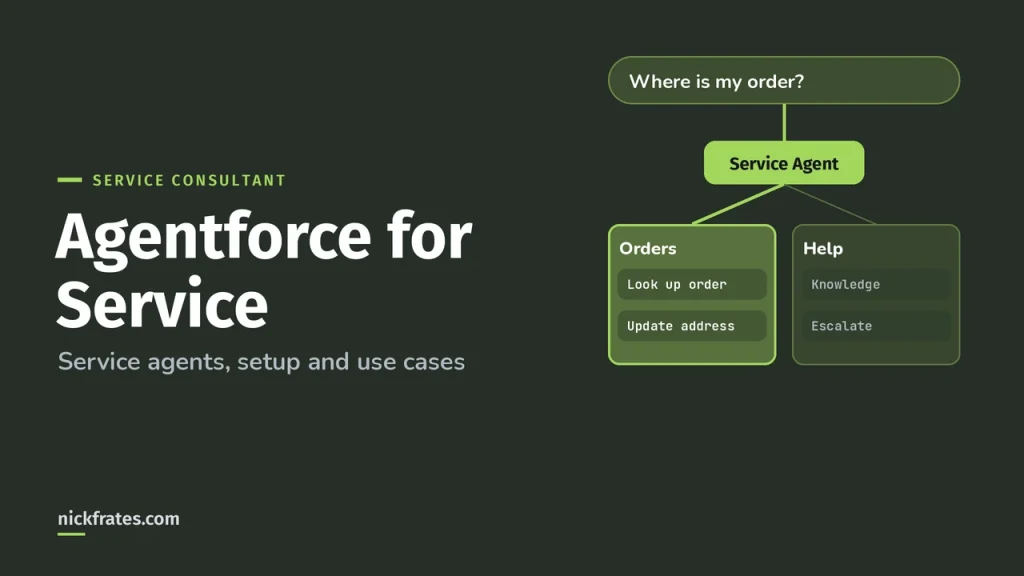Click subtitle 'Service agents, setup and use cases'

click(x=261, y=362)
